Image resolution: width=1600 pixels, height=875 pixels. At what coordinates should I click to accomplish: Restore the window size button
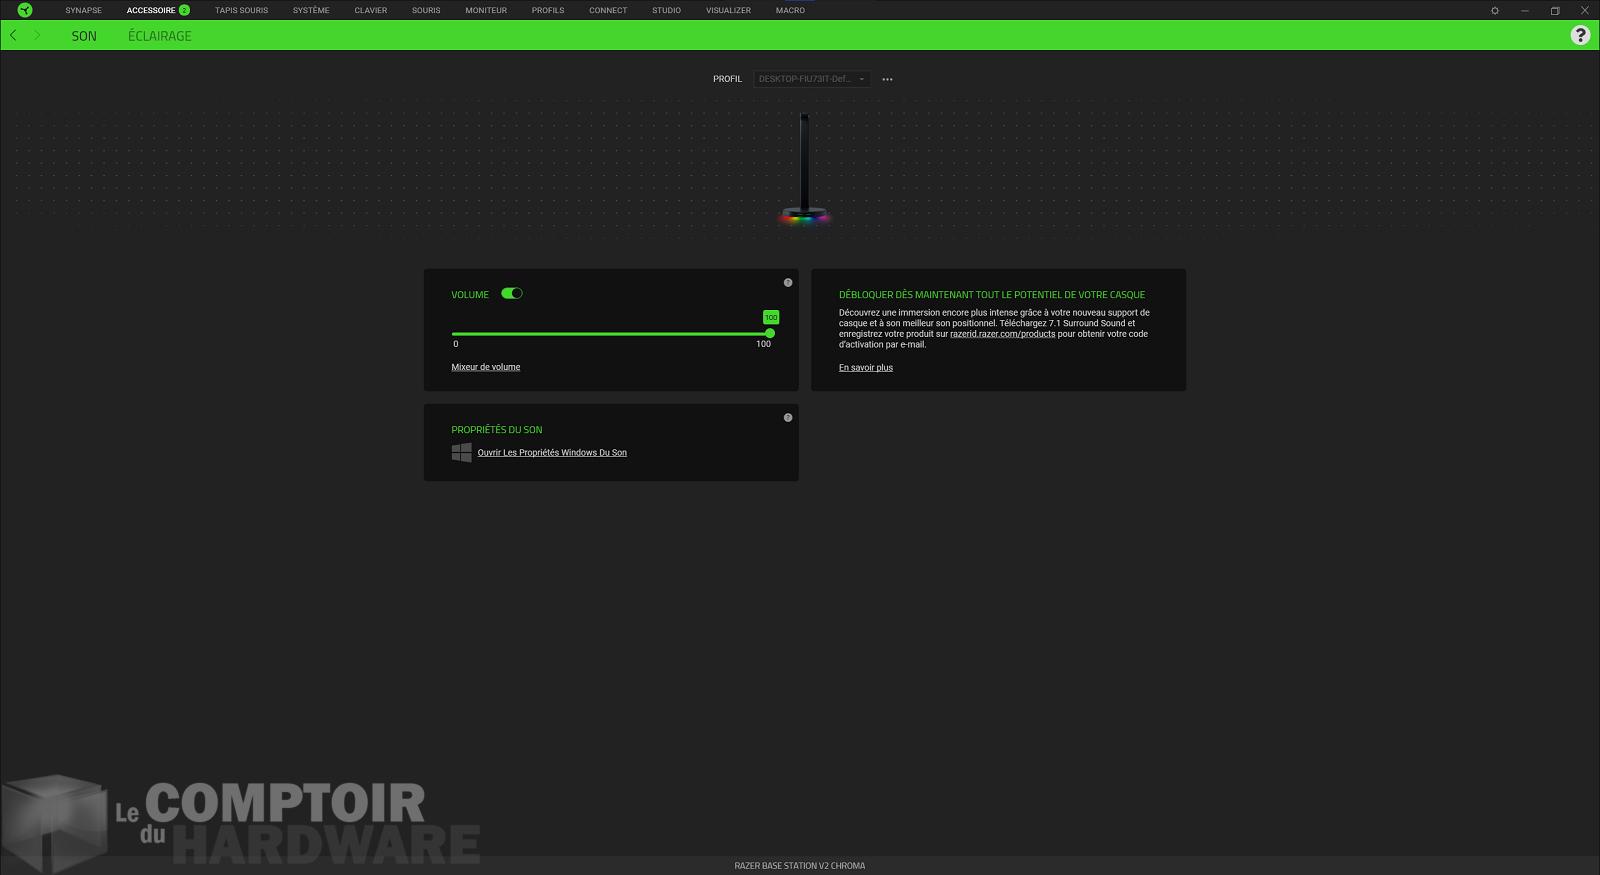(1555, 10)
